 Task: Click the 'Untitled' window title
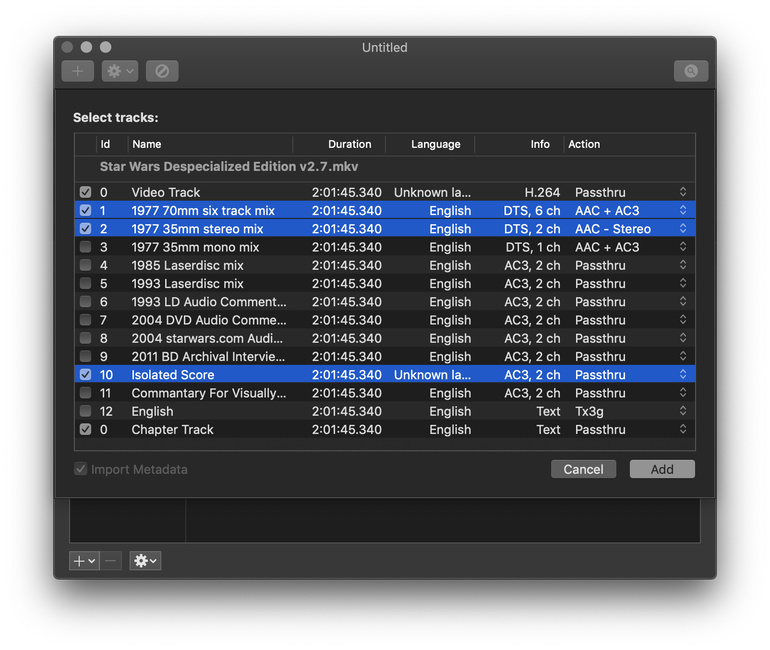(385, 47)
